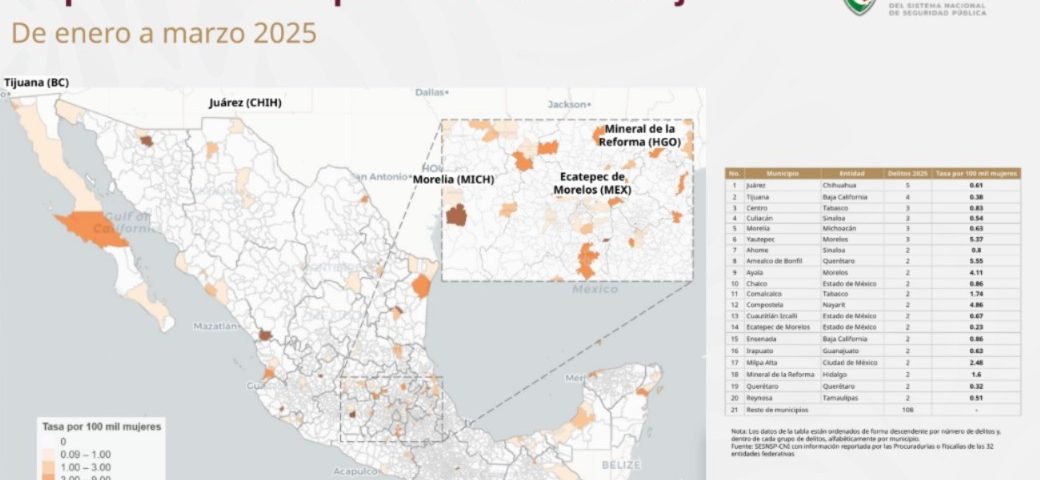Click the legend swatch for 0.09 – 1.00
This screenshot has width=1040, height=480.
point(49,454)
